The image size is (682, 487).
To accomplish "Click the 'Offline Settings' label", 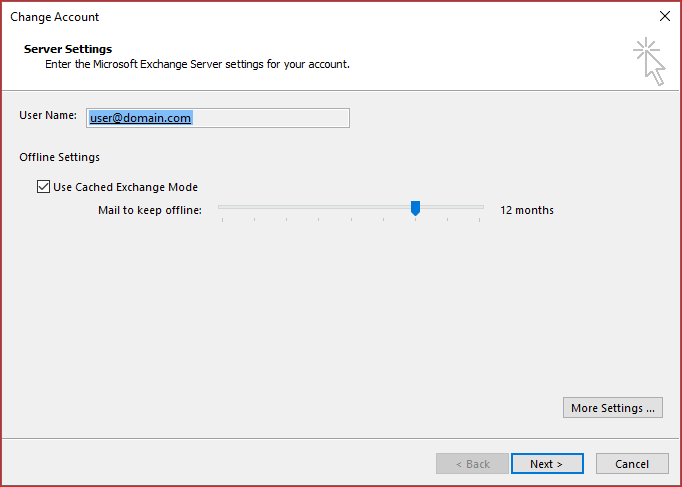I will (60, 157).
